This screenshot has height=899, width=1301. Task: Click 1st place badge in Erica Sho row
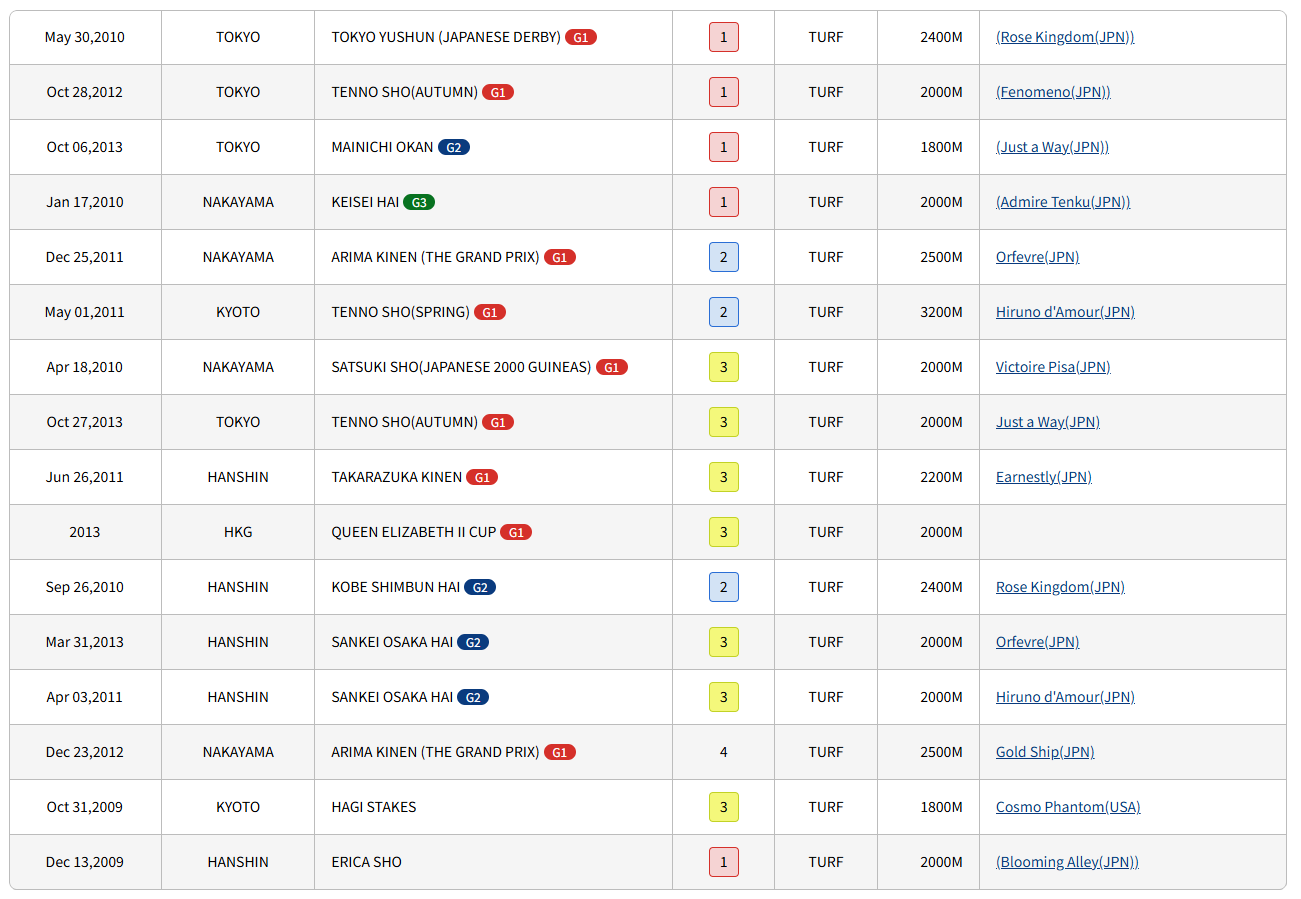tap(724, 862)
